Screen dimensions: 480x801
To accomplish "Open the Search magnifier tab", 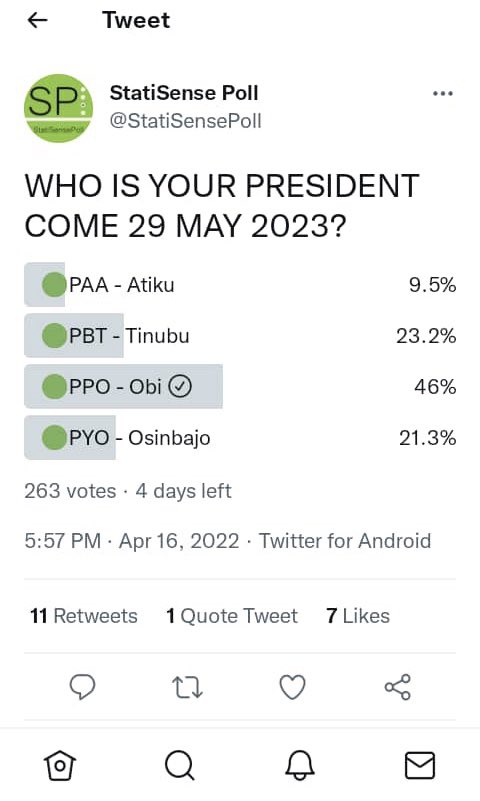I will pos(180,765).
